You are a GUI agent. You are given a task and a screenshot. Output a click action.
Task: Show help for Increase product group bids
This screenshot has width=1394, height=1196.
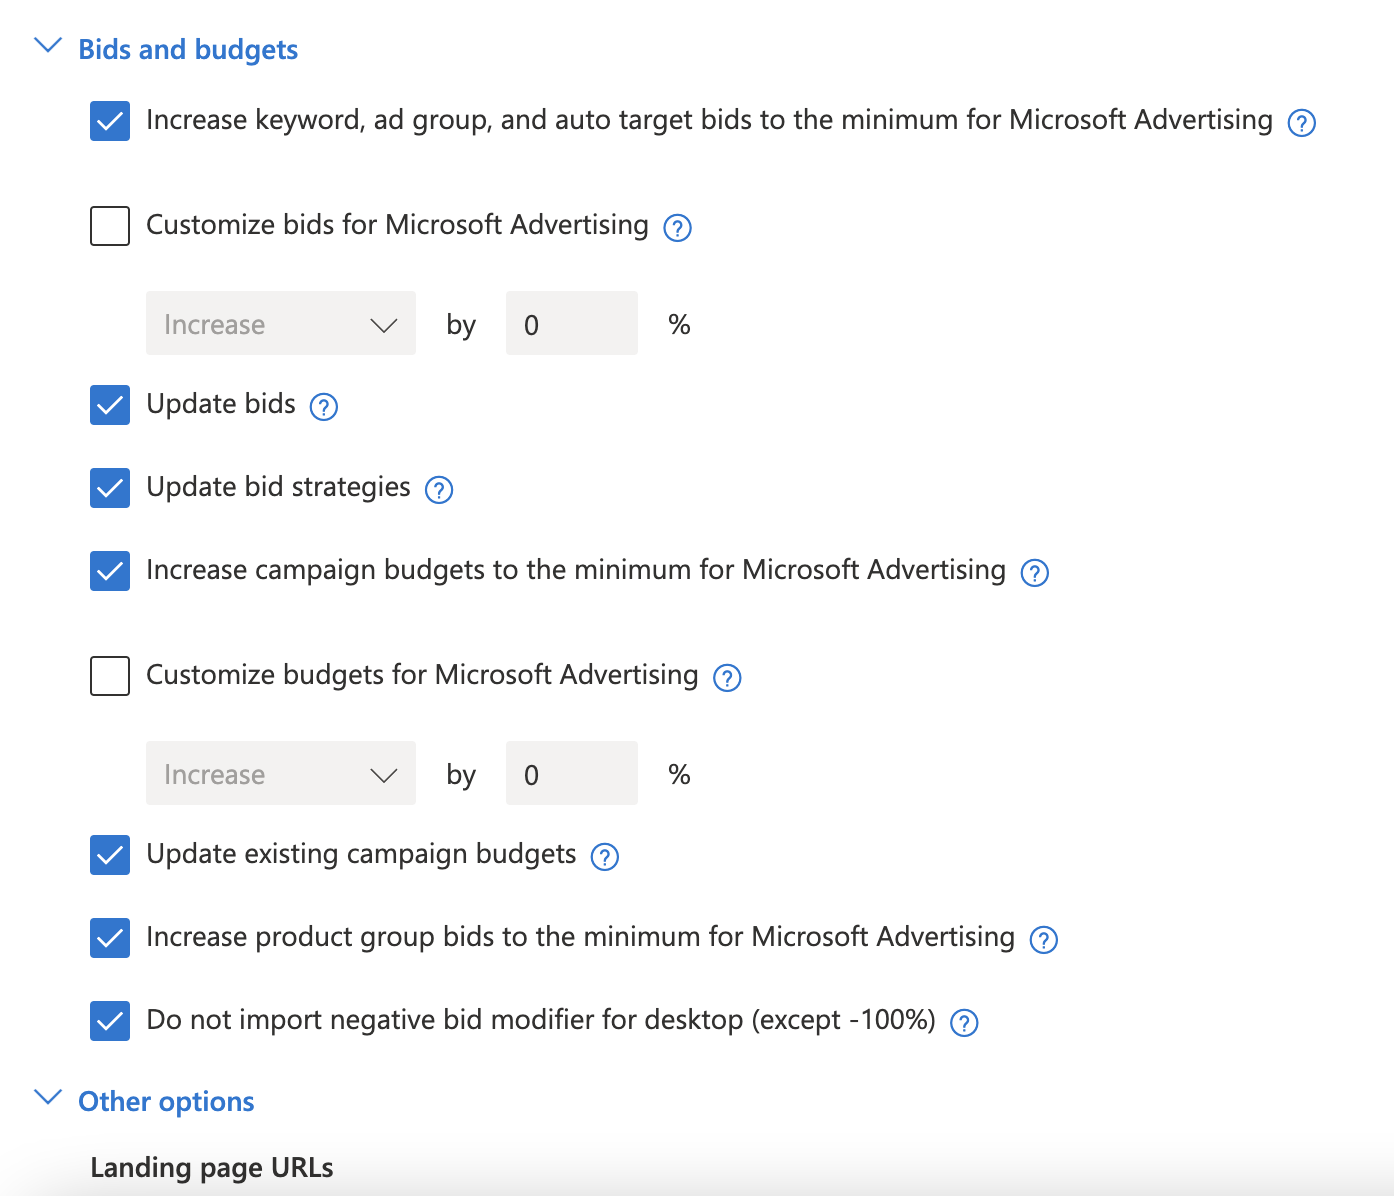[1043, 940]
